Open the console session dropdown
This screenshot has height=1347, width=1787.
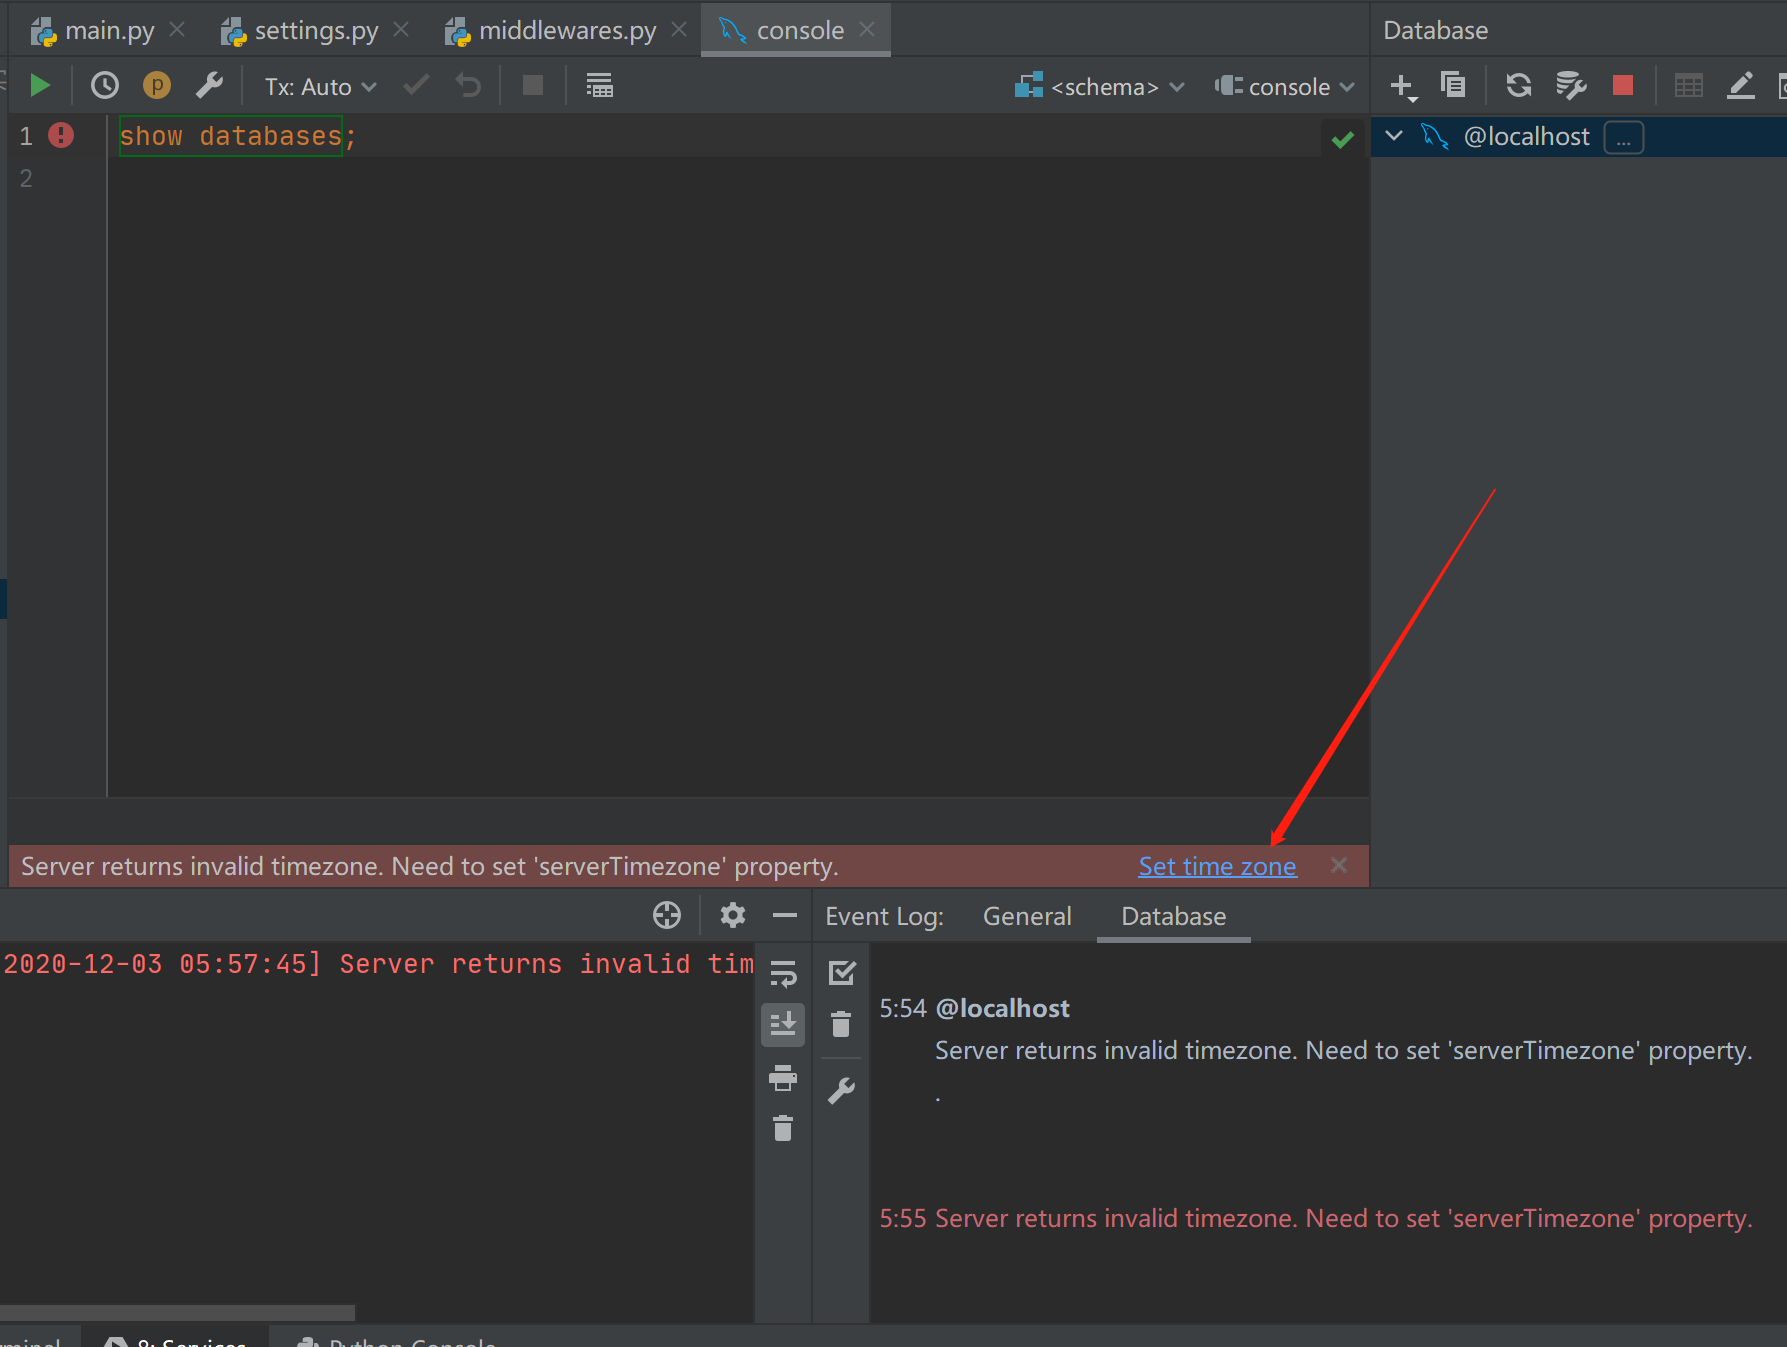click(x=1285, y=87)
